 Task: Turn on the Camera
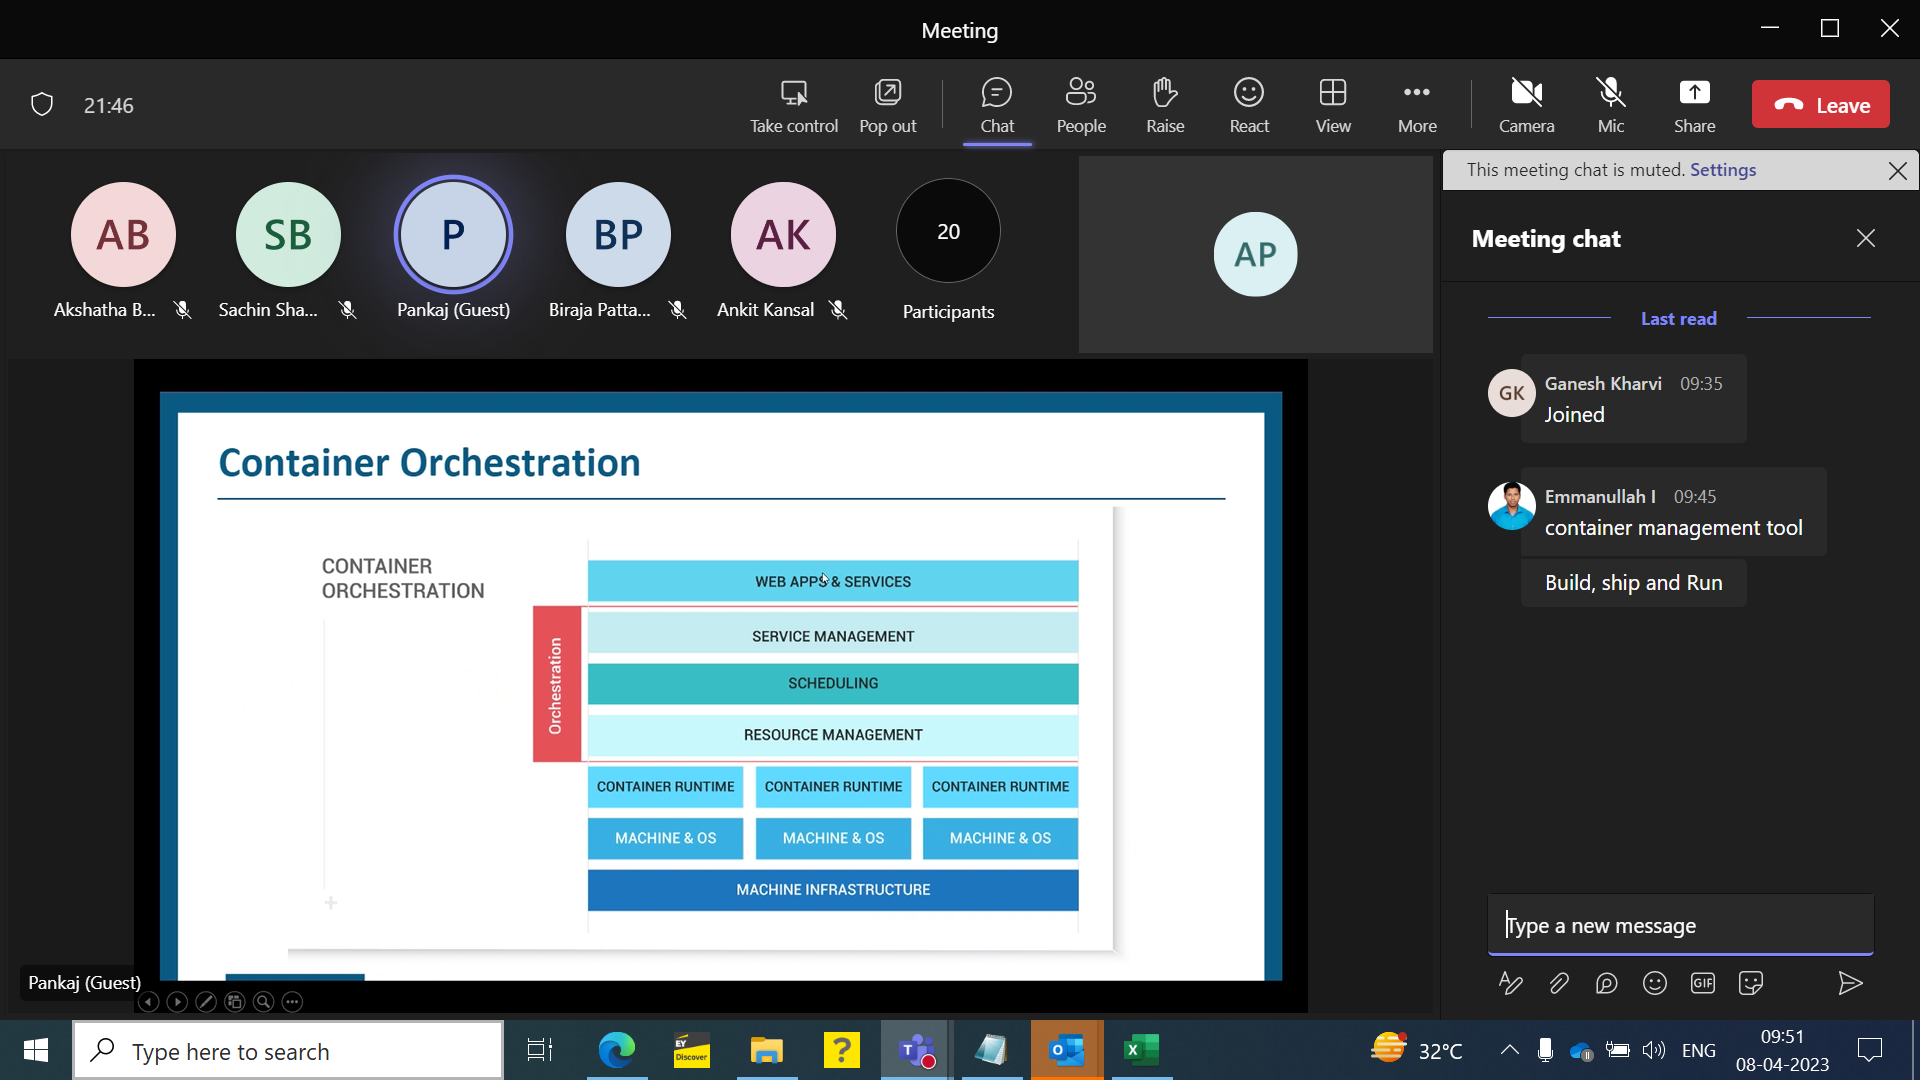[x=1526, y=105]
